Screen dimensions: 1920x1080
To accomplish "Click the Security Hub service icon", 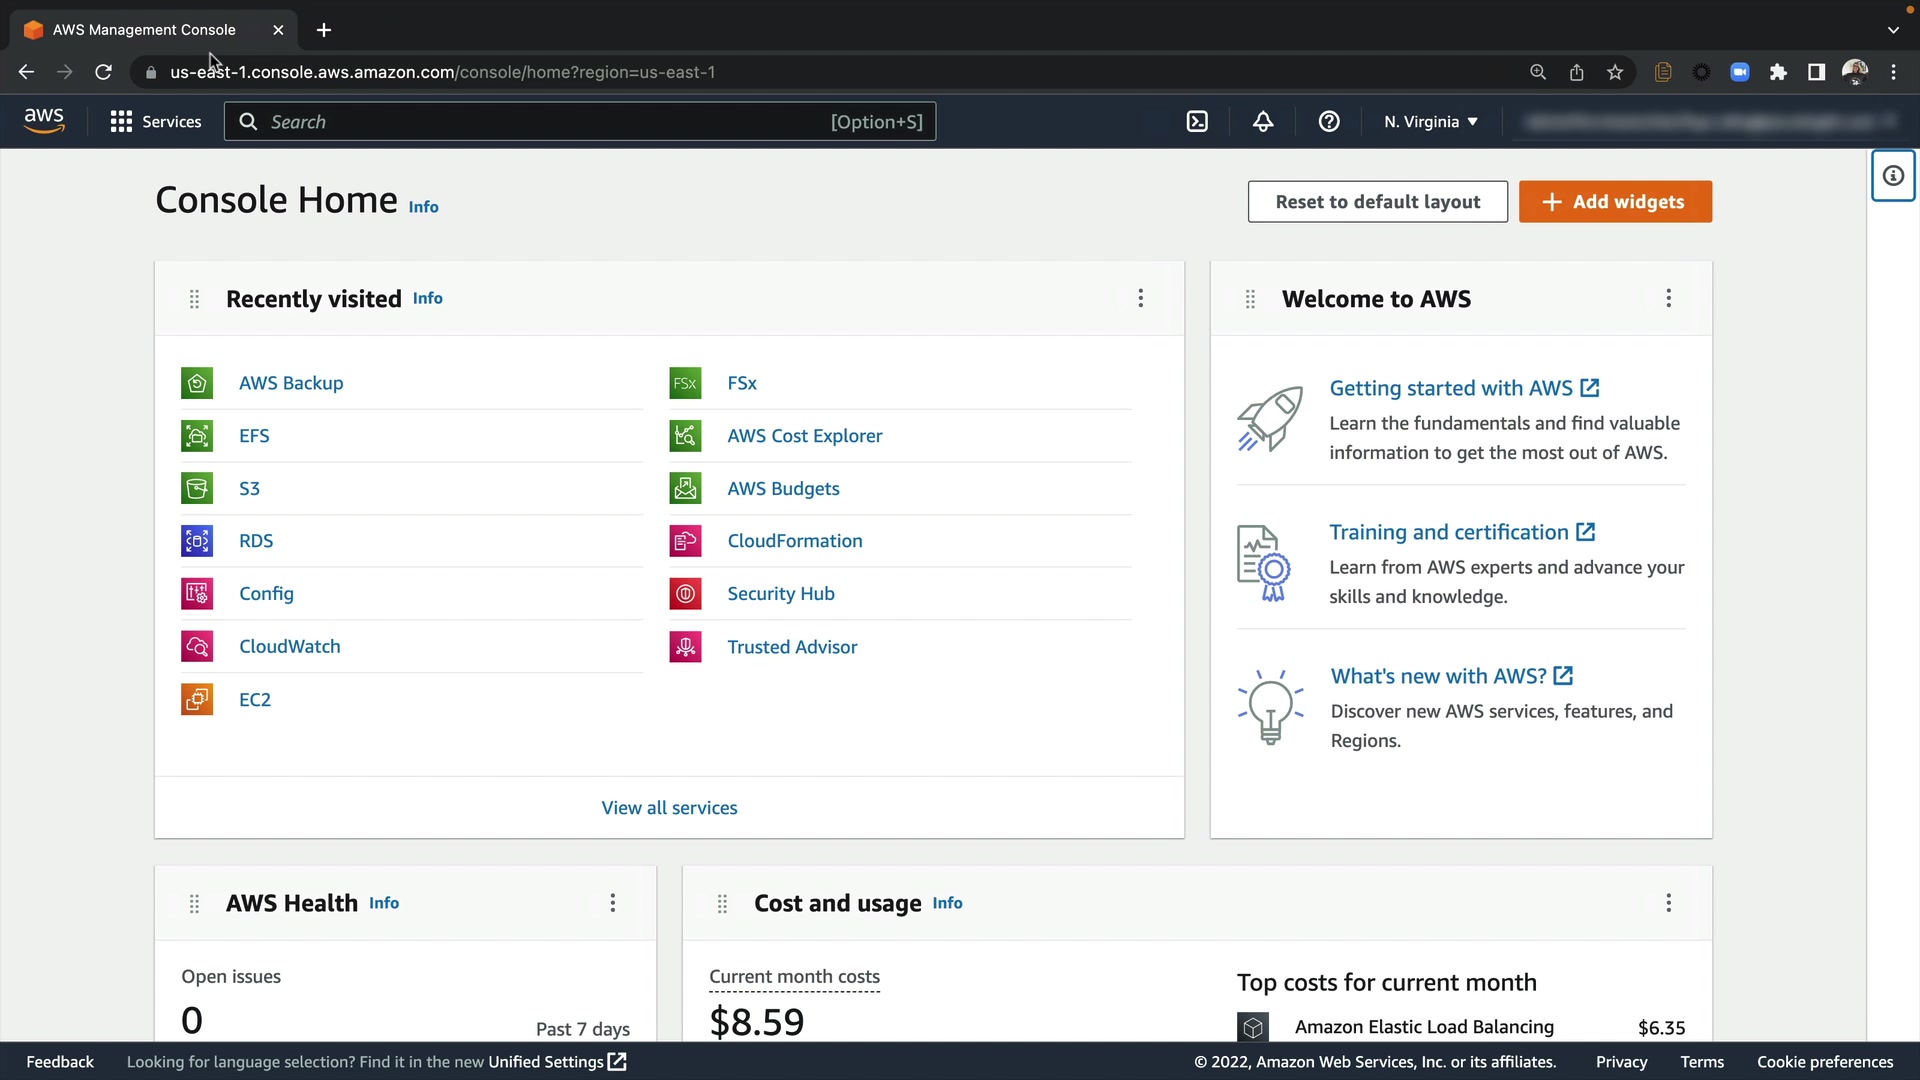I will pos(685,594).
